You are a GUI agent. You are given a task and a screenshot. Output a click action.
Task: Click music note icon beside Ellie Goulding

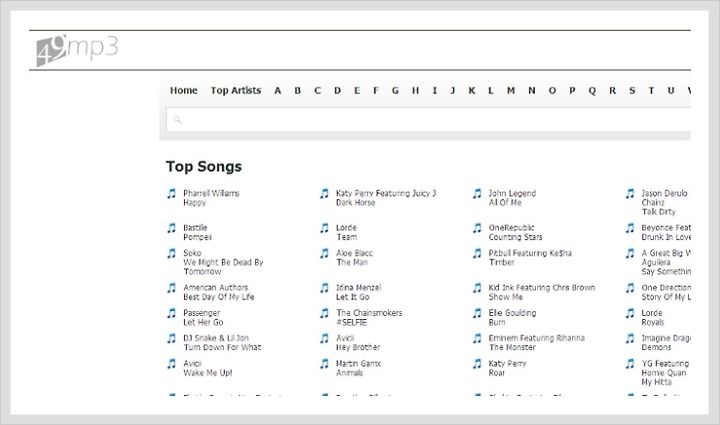pyautogui.click(x=477, y=313)
